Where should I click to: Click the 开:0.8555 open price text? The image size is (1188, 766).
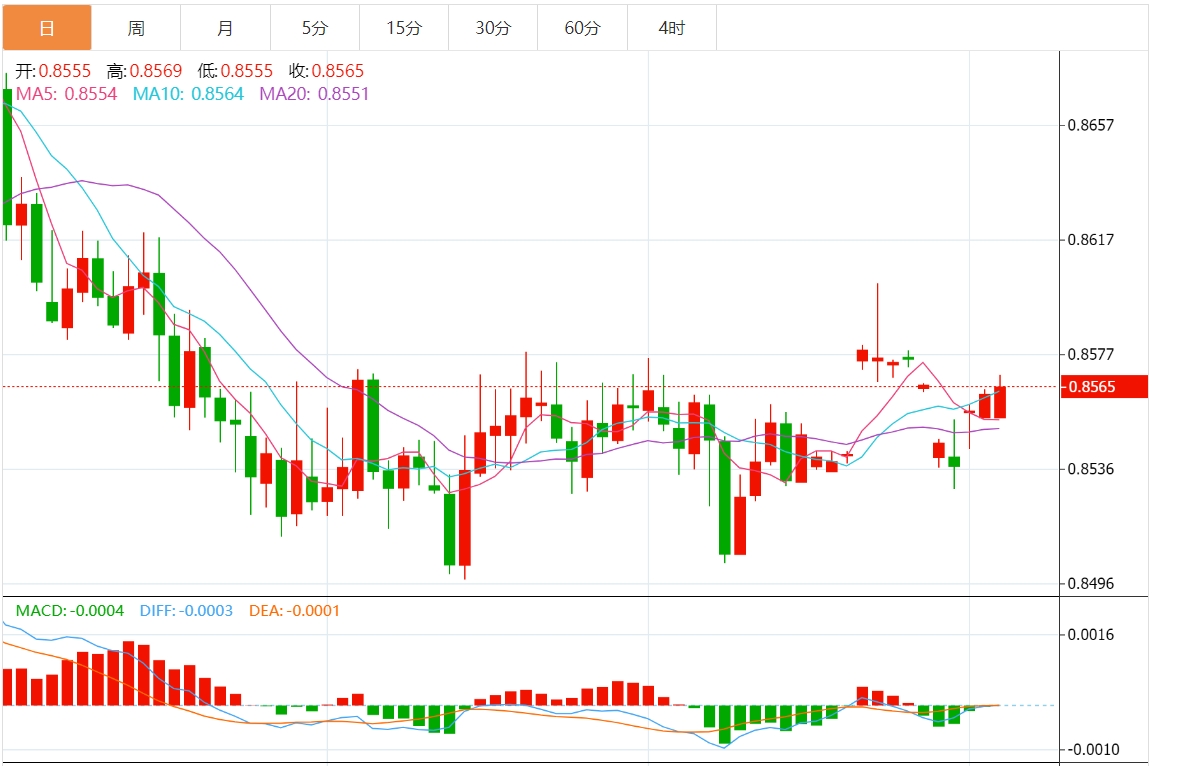coord(53,71)
